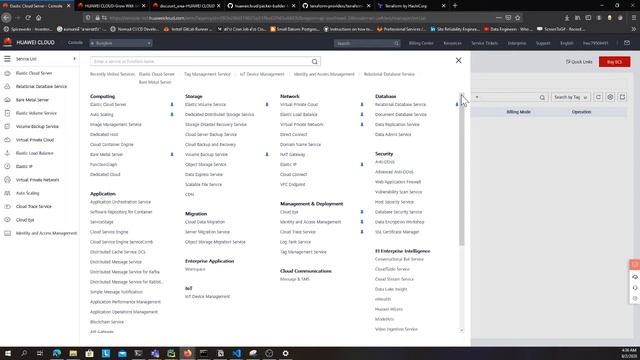
Task: Unpin Elastic Load Balance in Network list
Action: pyautogui.click(x=362, y=115)
